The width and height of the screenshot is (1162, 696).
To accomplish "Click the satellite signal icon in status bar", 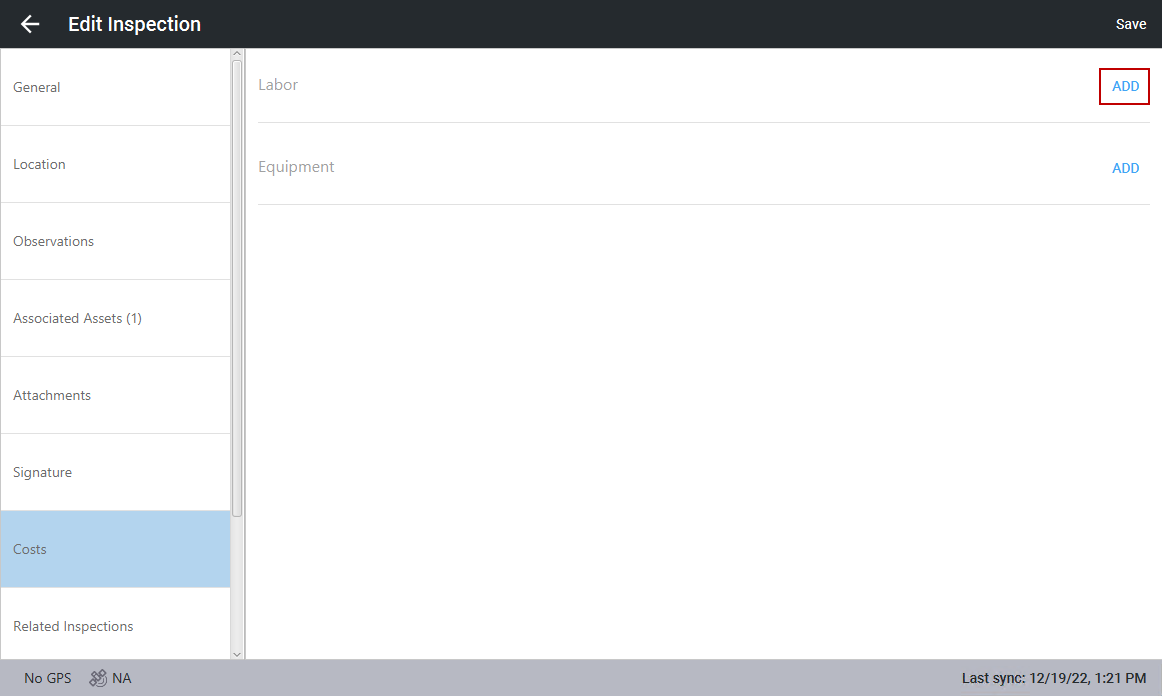I will [x=98, y=678].
